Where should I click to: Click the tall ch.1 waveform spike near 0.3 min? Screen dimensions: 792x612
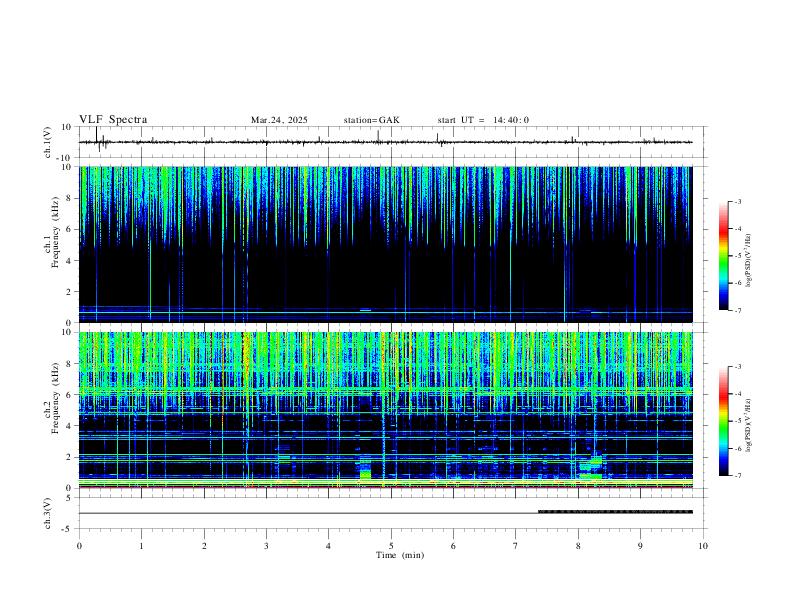point(96,135)
